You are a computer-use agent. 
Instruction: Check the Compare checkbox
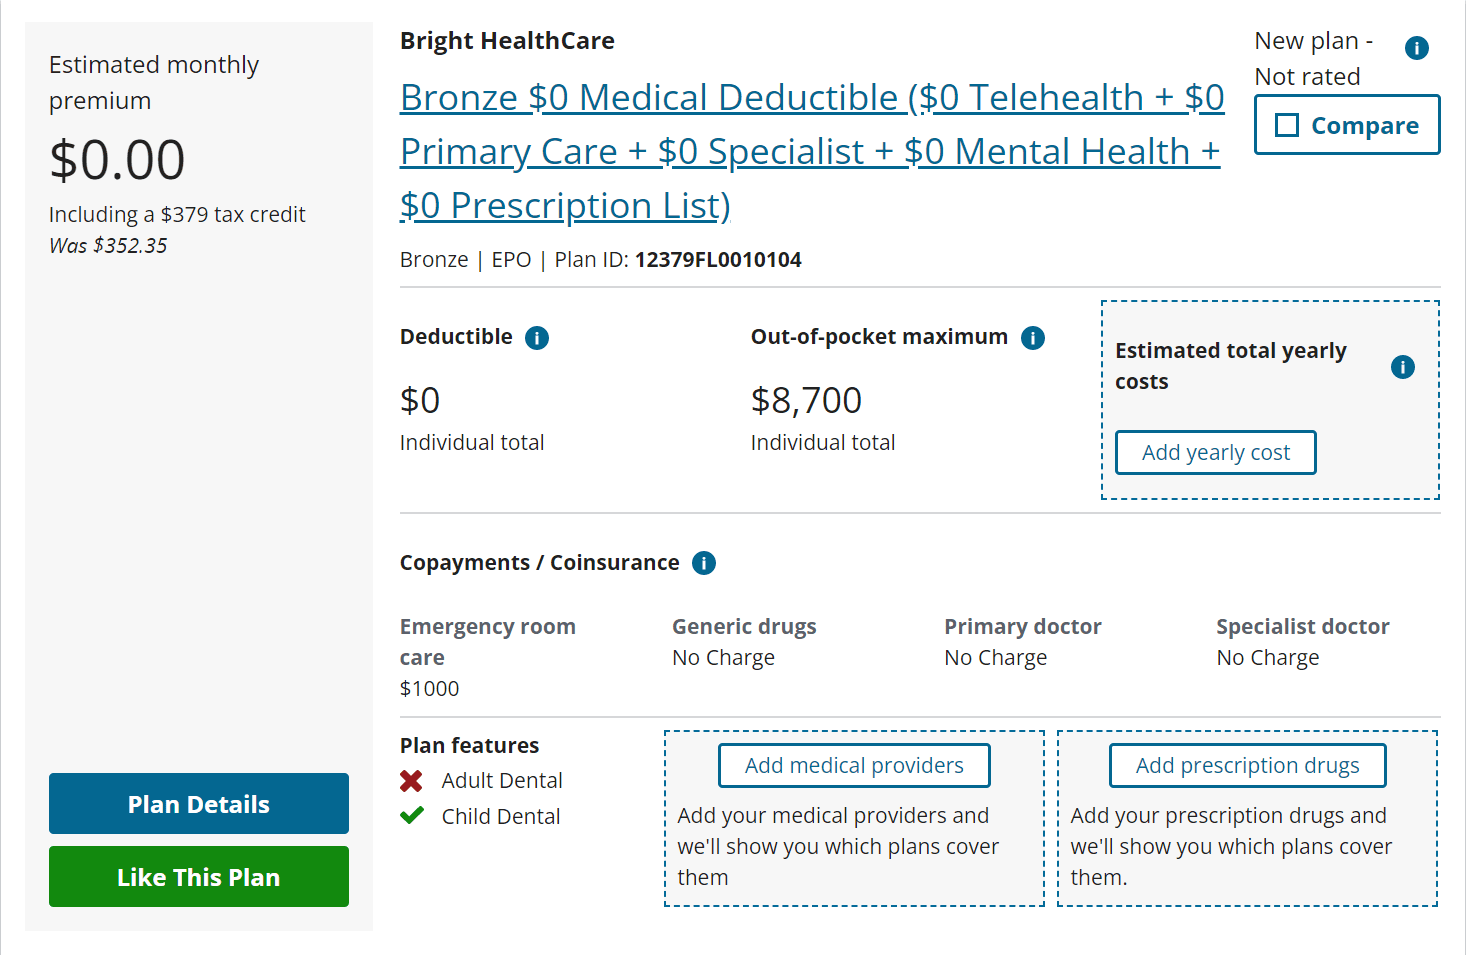tap(1287, 125)
